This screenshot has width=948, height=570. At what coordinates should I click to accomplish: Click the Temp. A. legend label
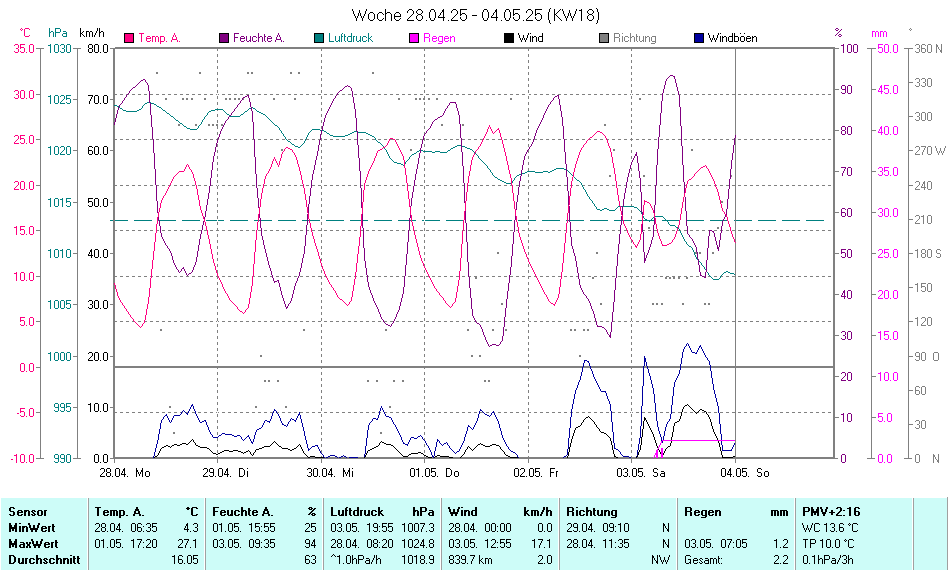coord(160,38)
